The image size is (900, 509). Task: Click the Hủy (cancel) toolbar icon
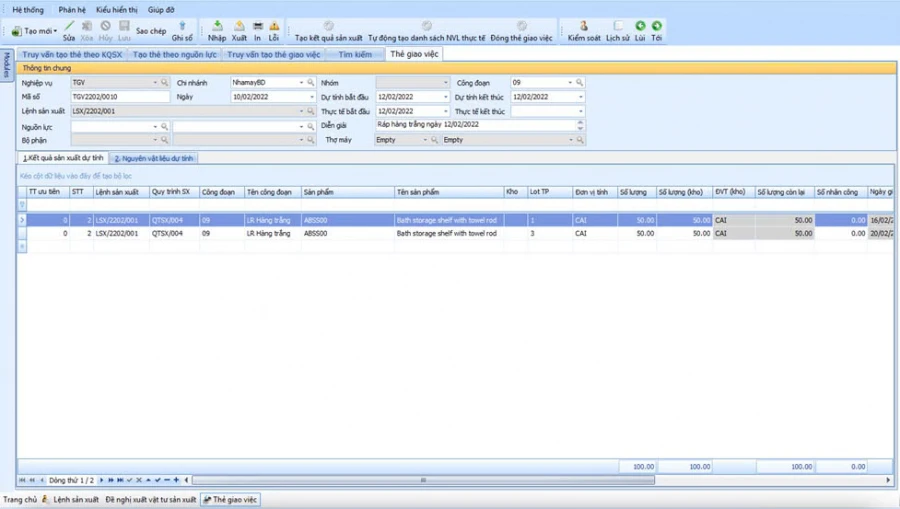coord(106,26)
